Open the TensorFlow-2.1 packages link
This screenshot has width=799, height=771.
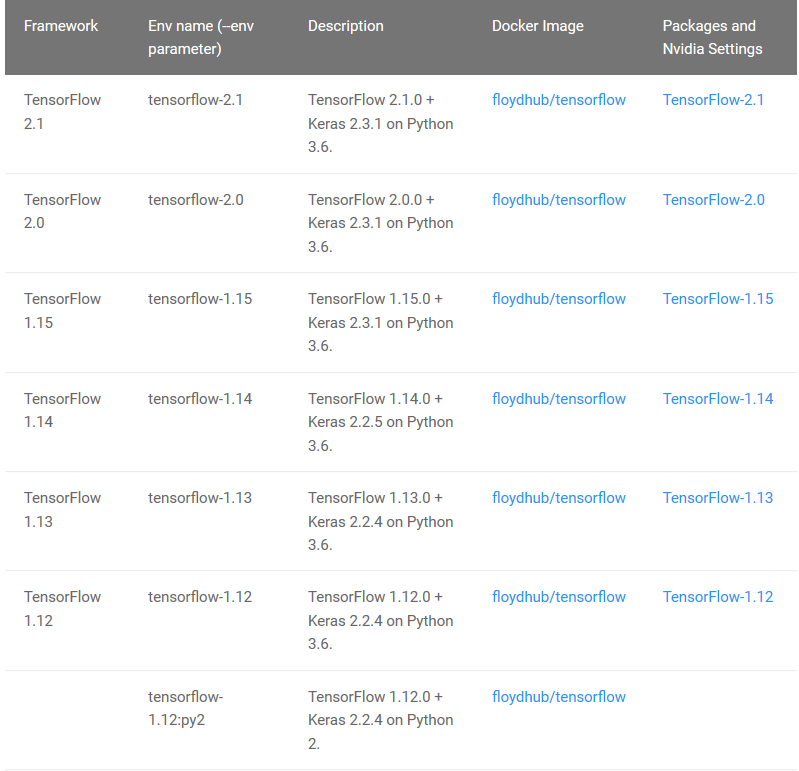(x=713, y=100)
